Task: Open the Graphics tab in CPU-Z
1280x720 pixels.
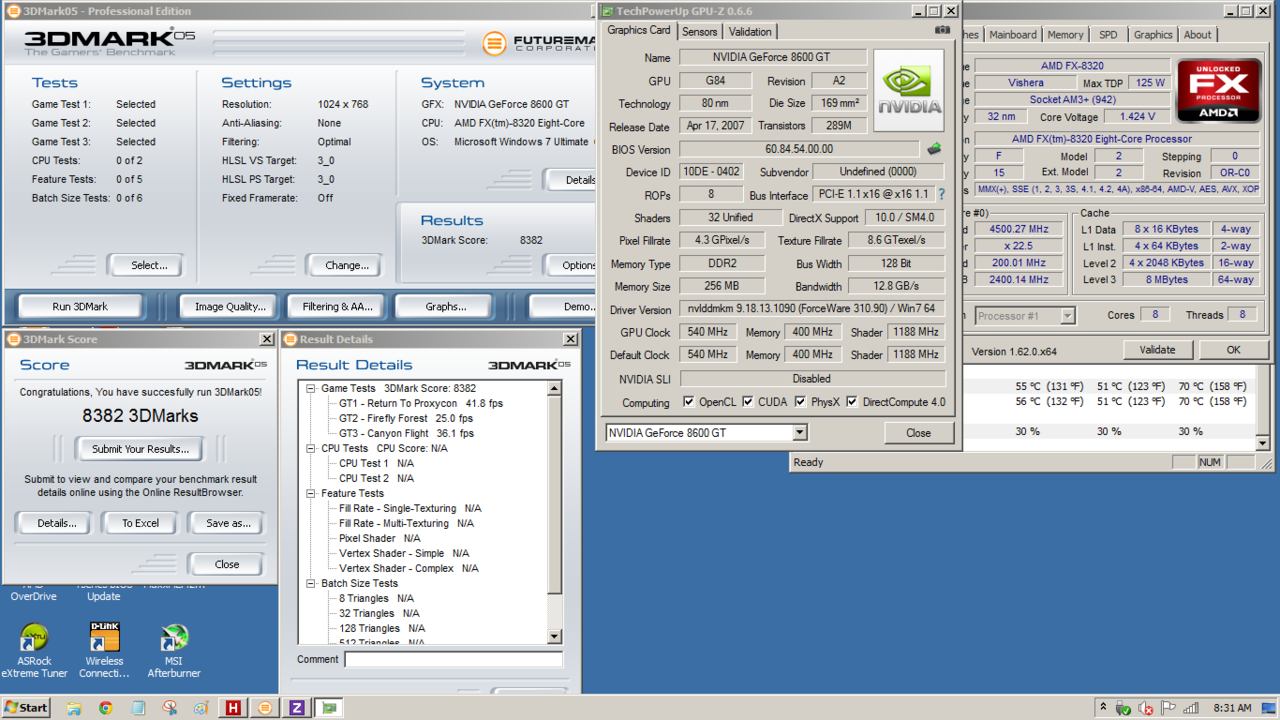Action: pyautogui.click(x=1153, y=34)
